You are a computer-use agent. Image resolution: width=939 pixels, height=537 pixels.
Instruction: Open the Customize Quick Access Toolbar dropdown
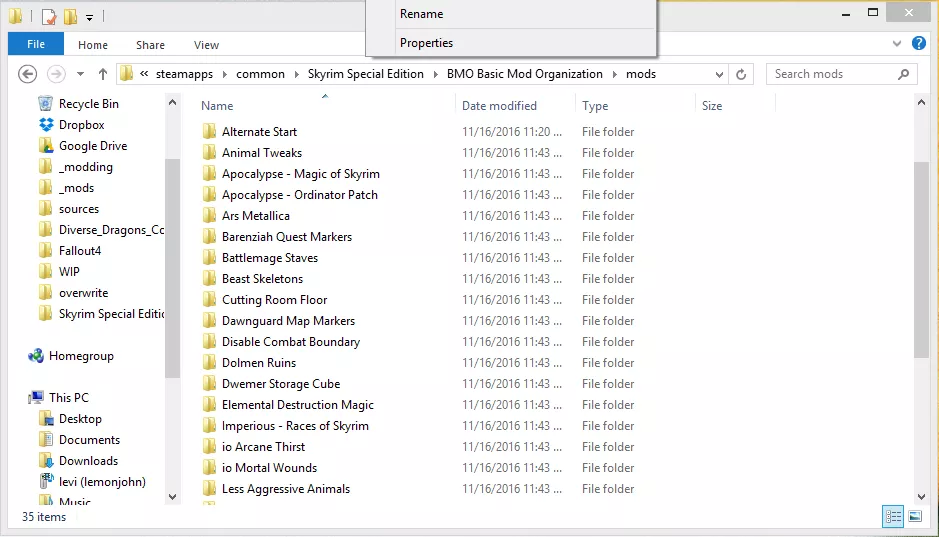click(89, 17)
